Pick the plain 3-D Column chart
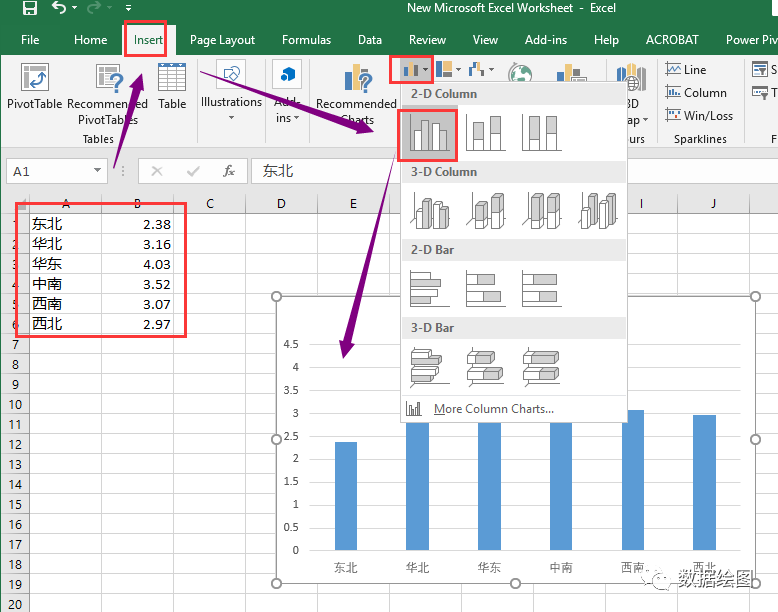This screenshot has height=612, width=778. click(x=598, y=211)
